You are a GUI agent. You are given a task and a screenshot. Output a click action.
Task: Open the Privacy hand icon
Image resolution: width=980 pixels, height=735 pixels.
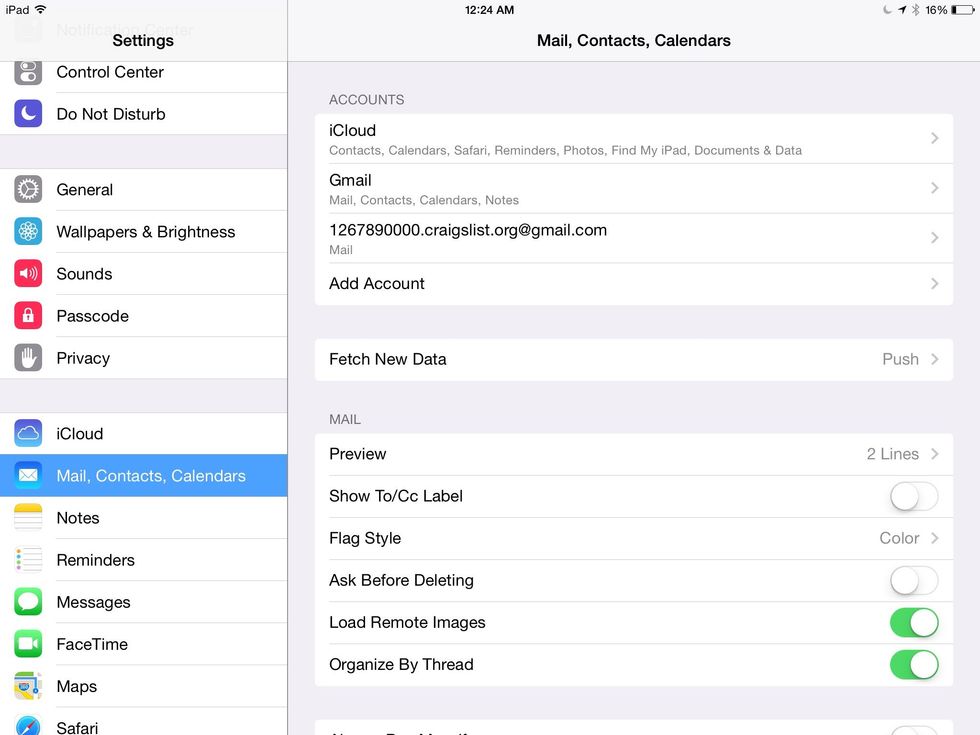[x=28, y=358]
